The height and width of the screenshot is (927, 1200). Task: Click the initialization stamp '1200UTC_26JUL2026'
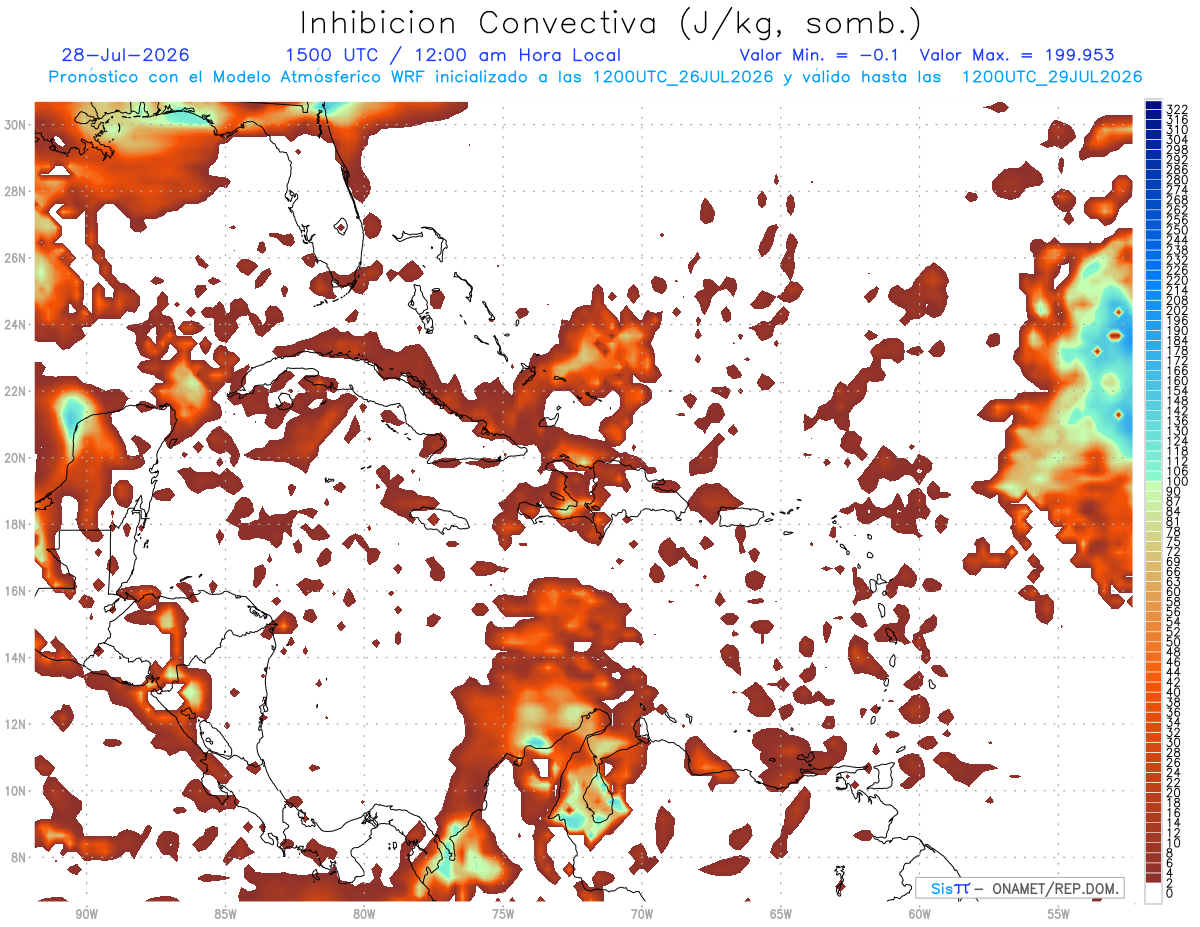pos(683,77)
